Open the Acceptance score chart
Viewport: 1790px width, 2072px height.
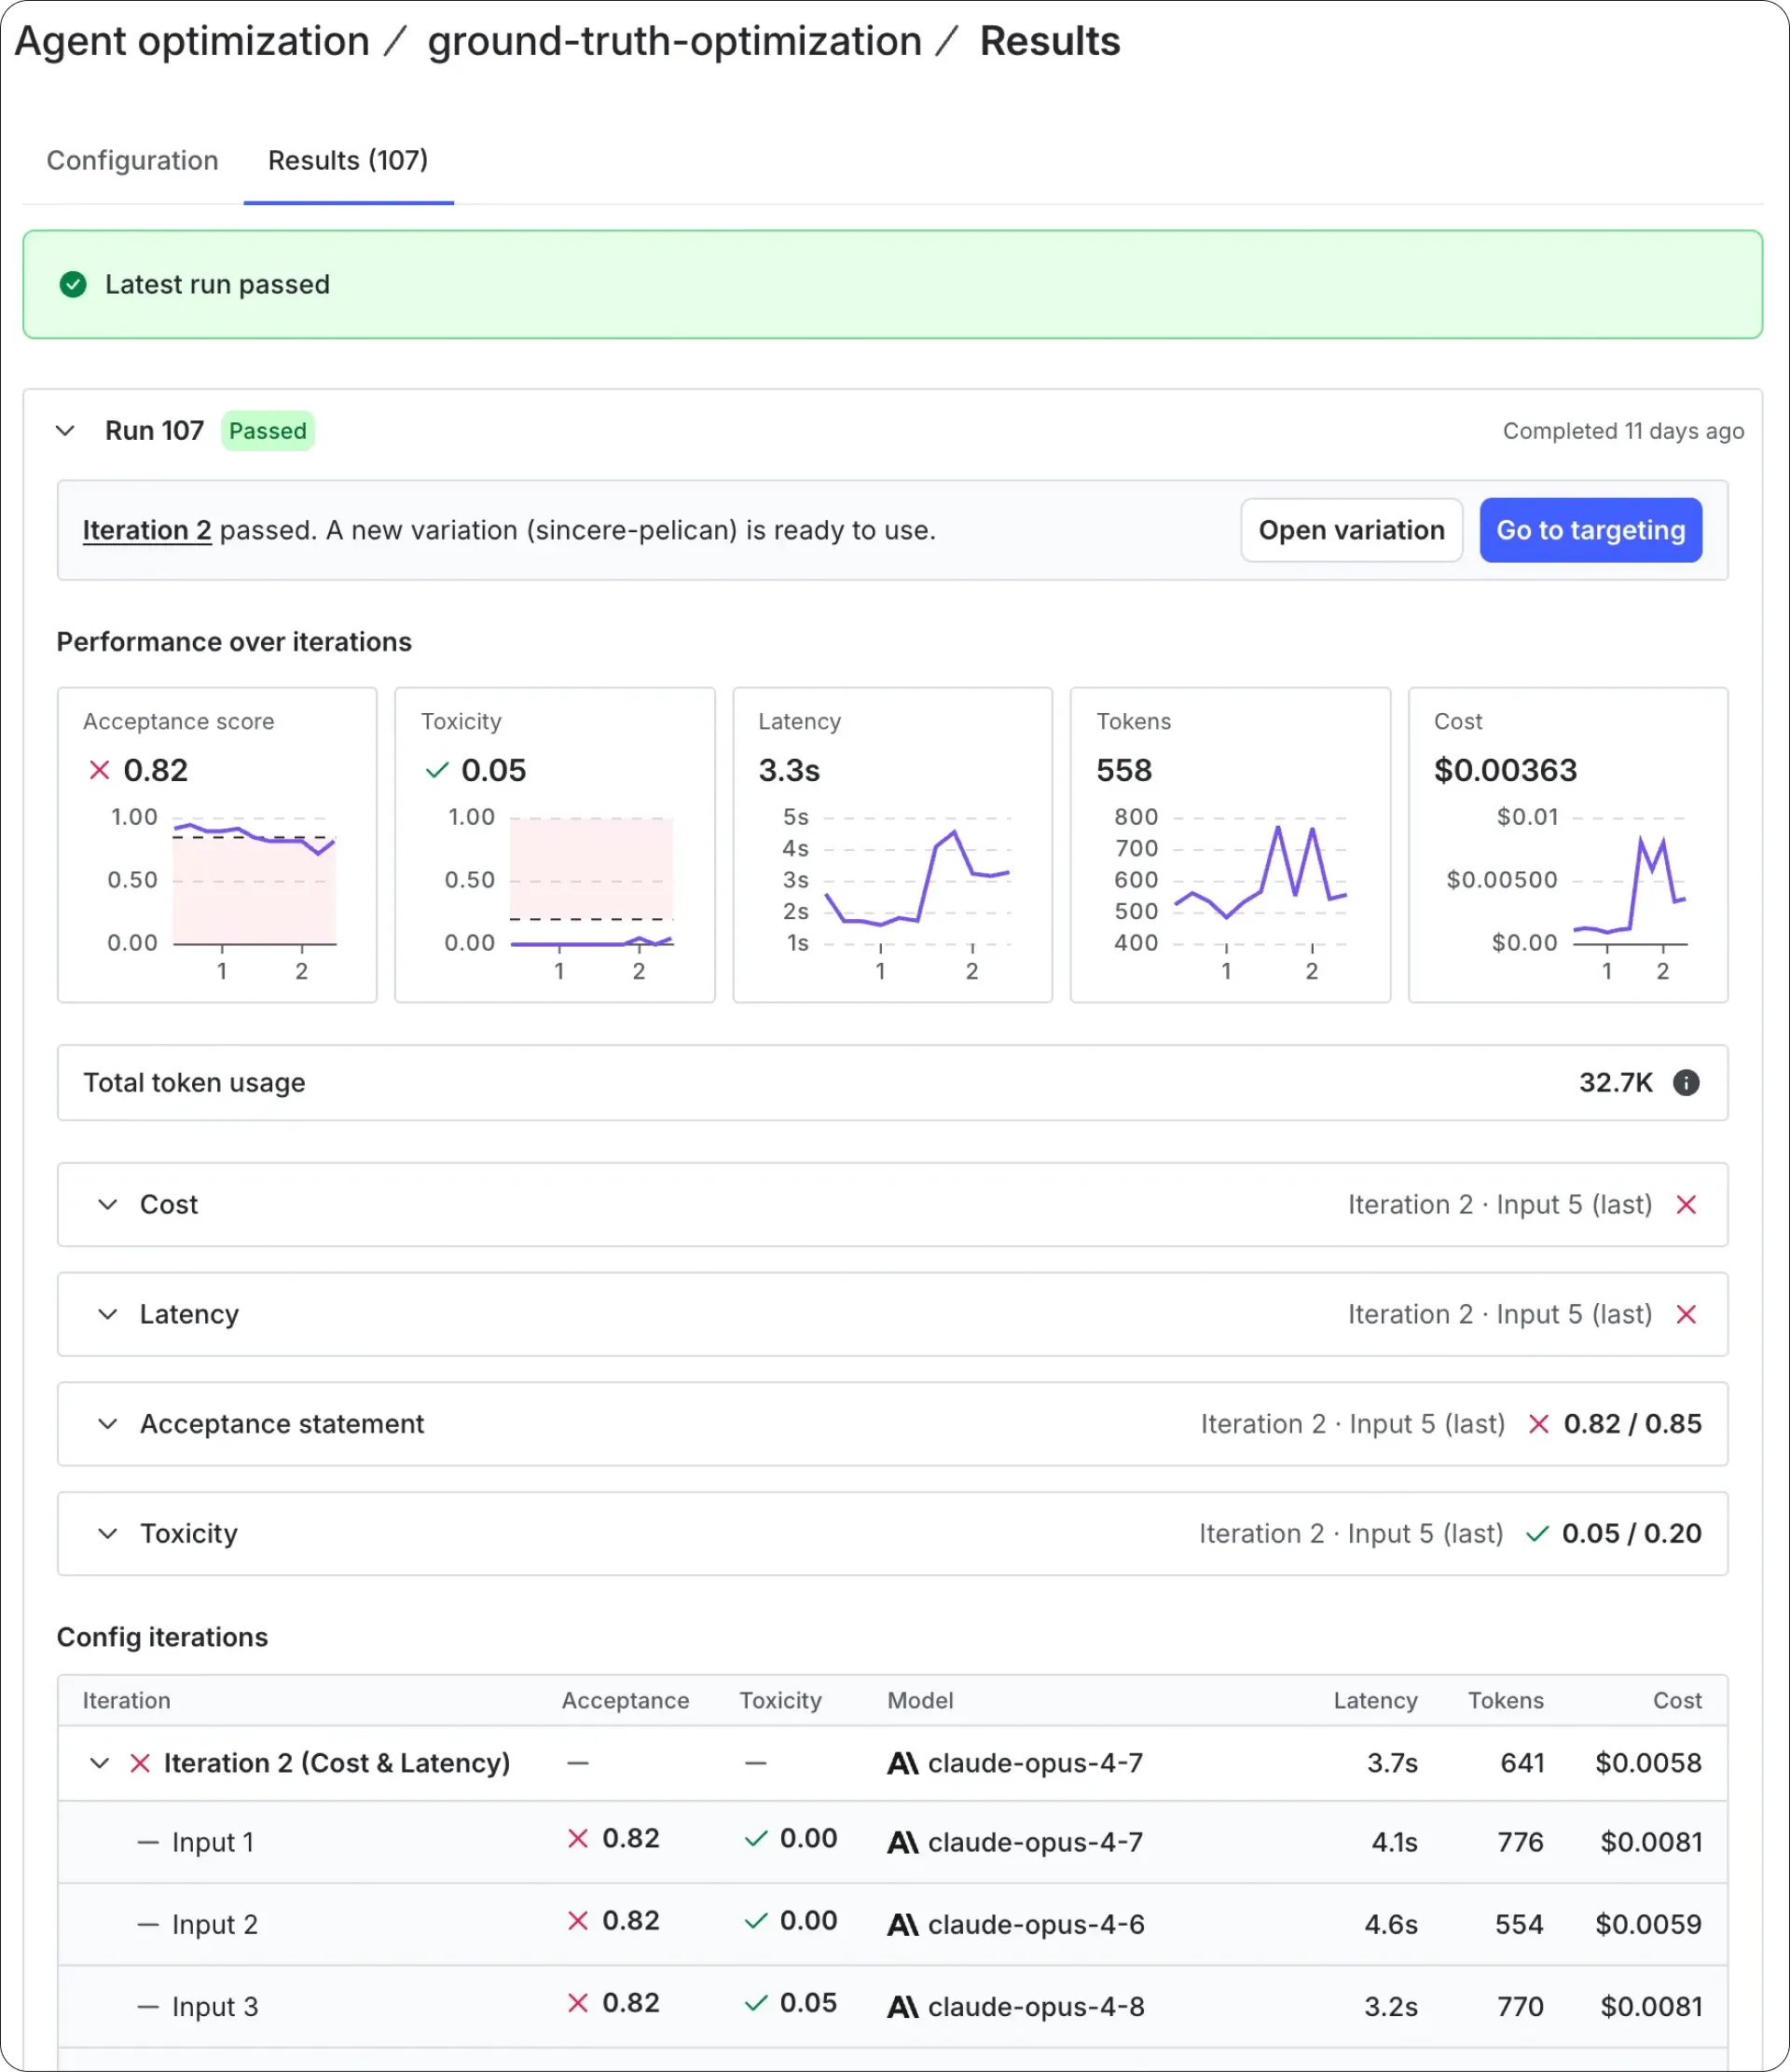[x=217, y=845]
